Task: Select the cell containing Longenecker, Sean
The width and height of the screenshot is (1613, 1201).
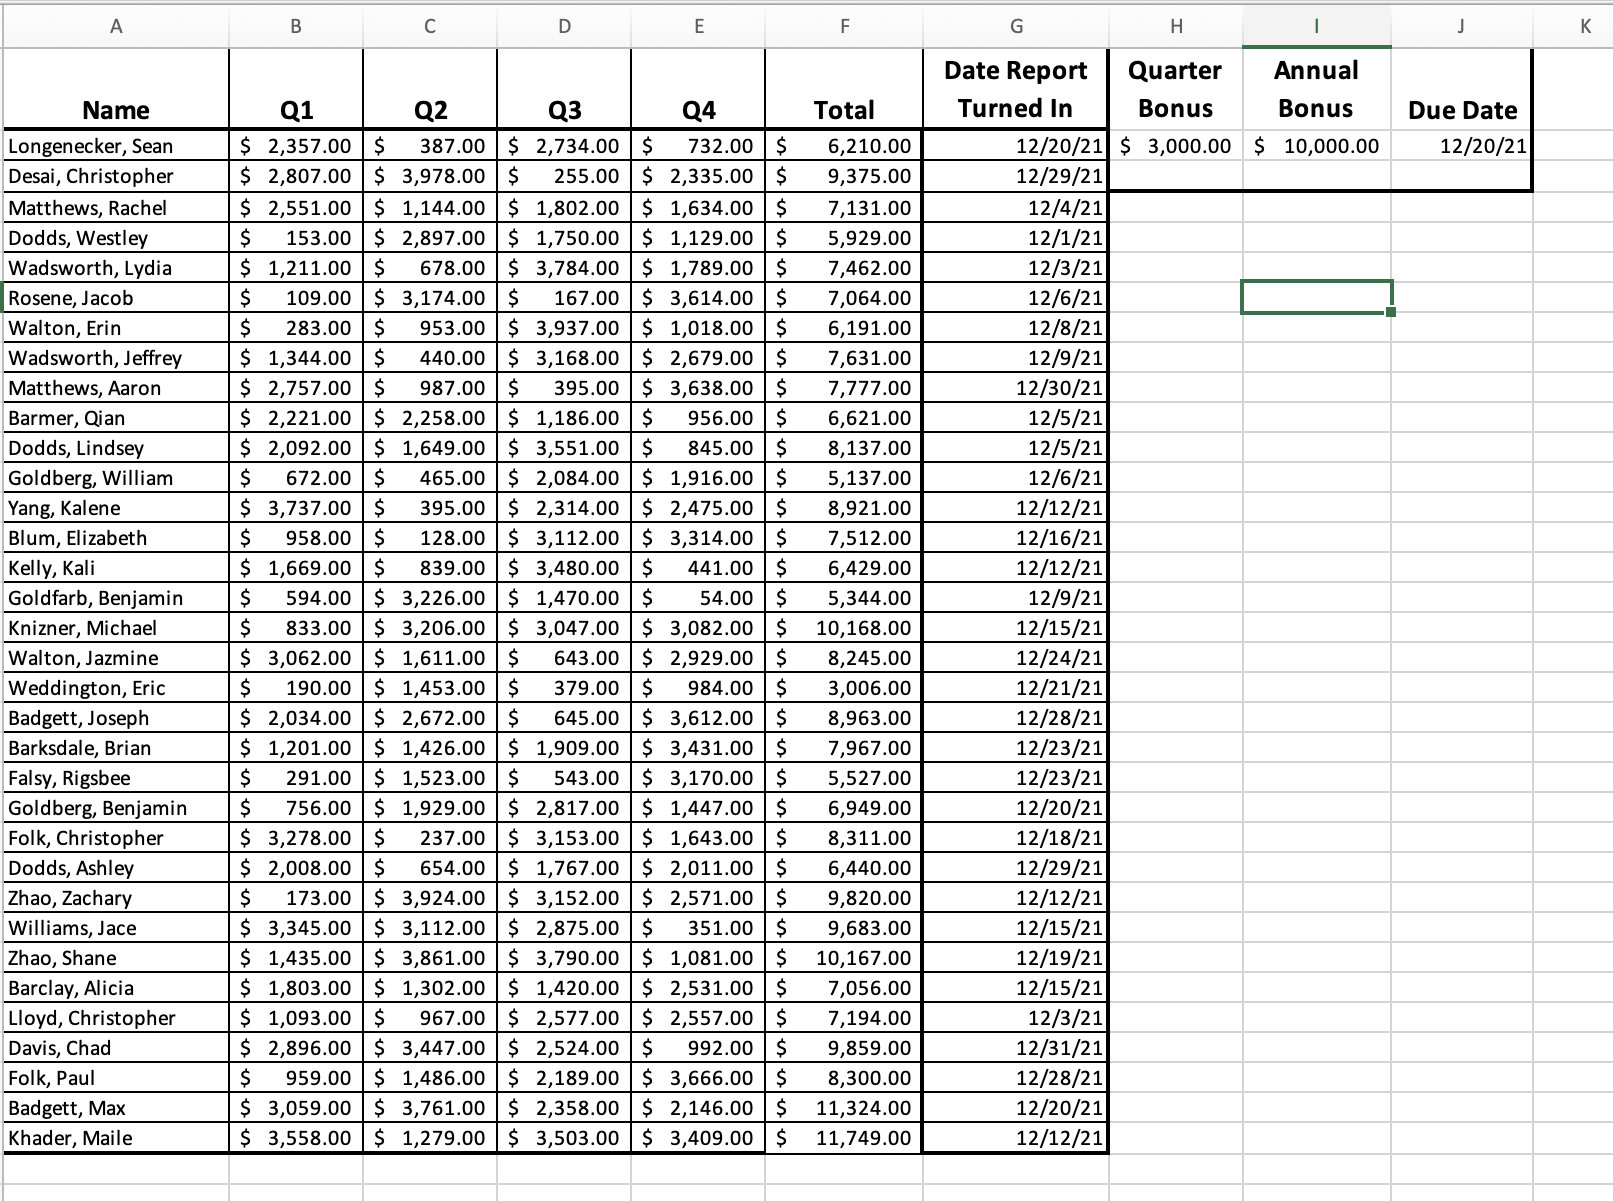Action: (x=116, y=146)
